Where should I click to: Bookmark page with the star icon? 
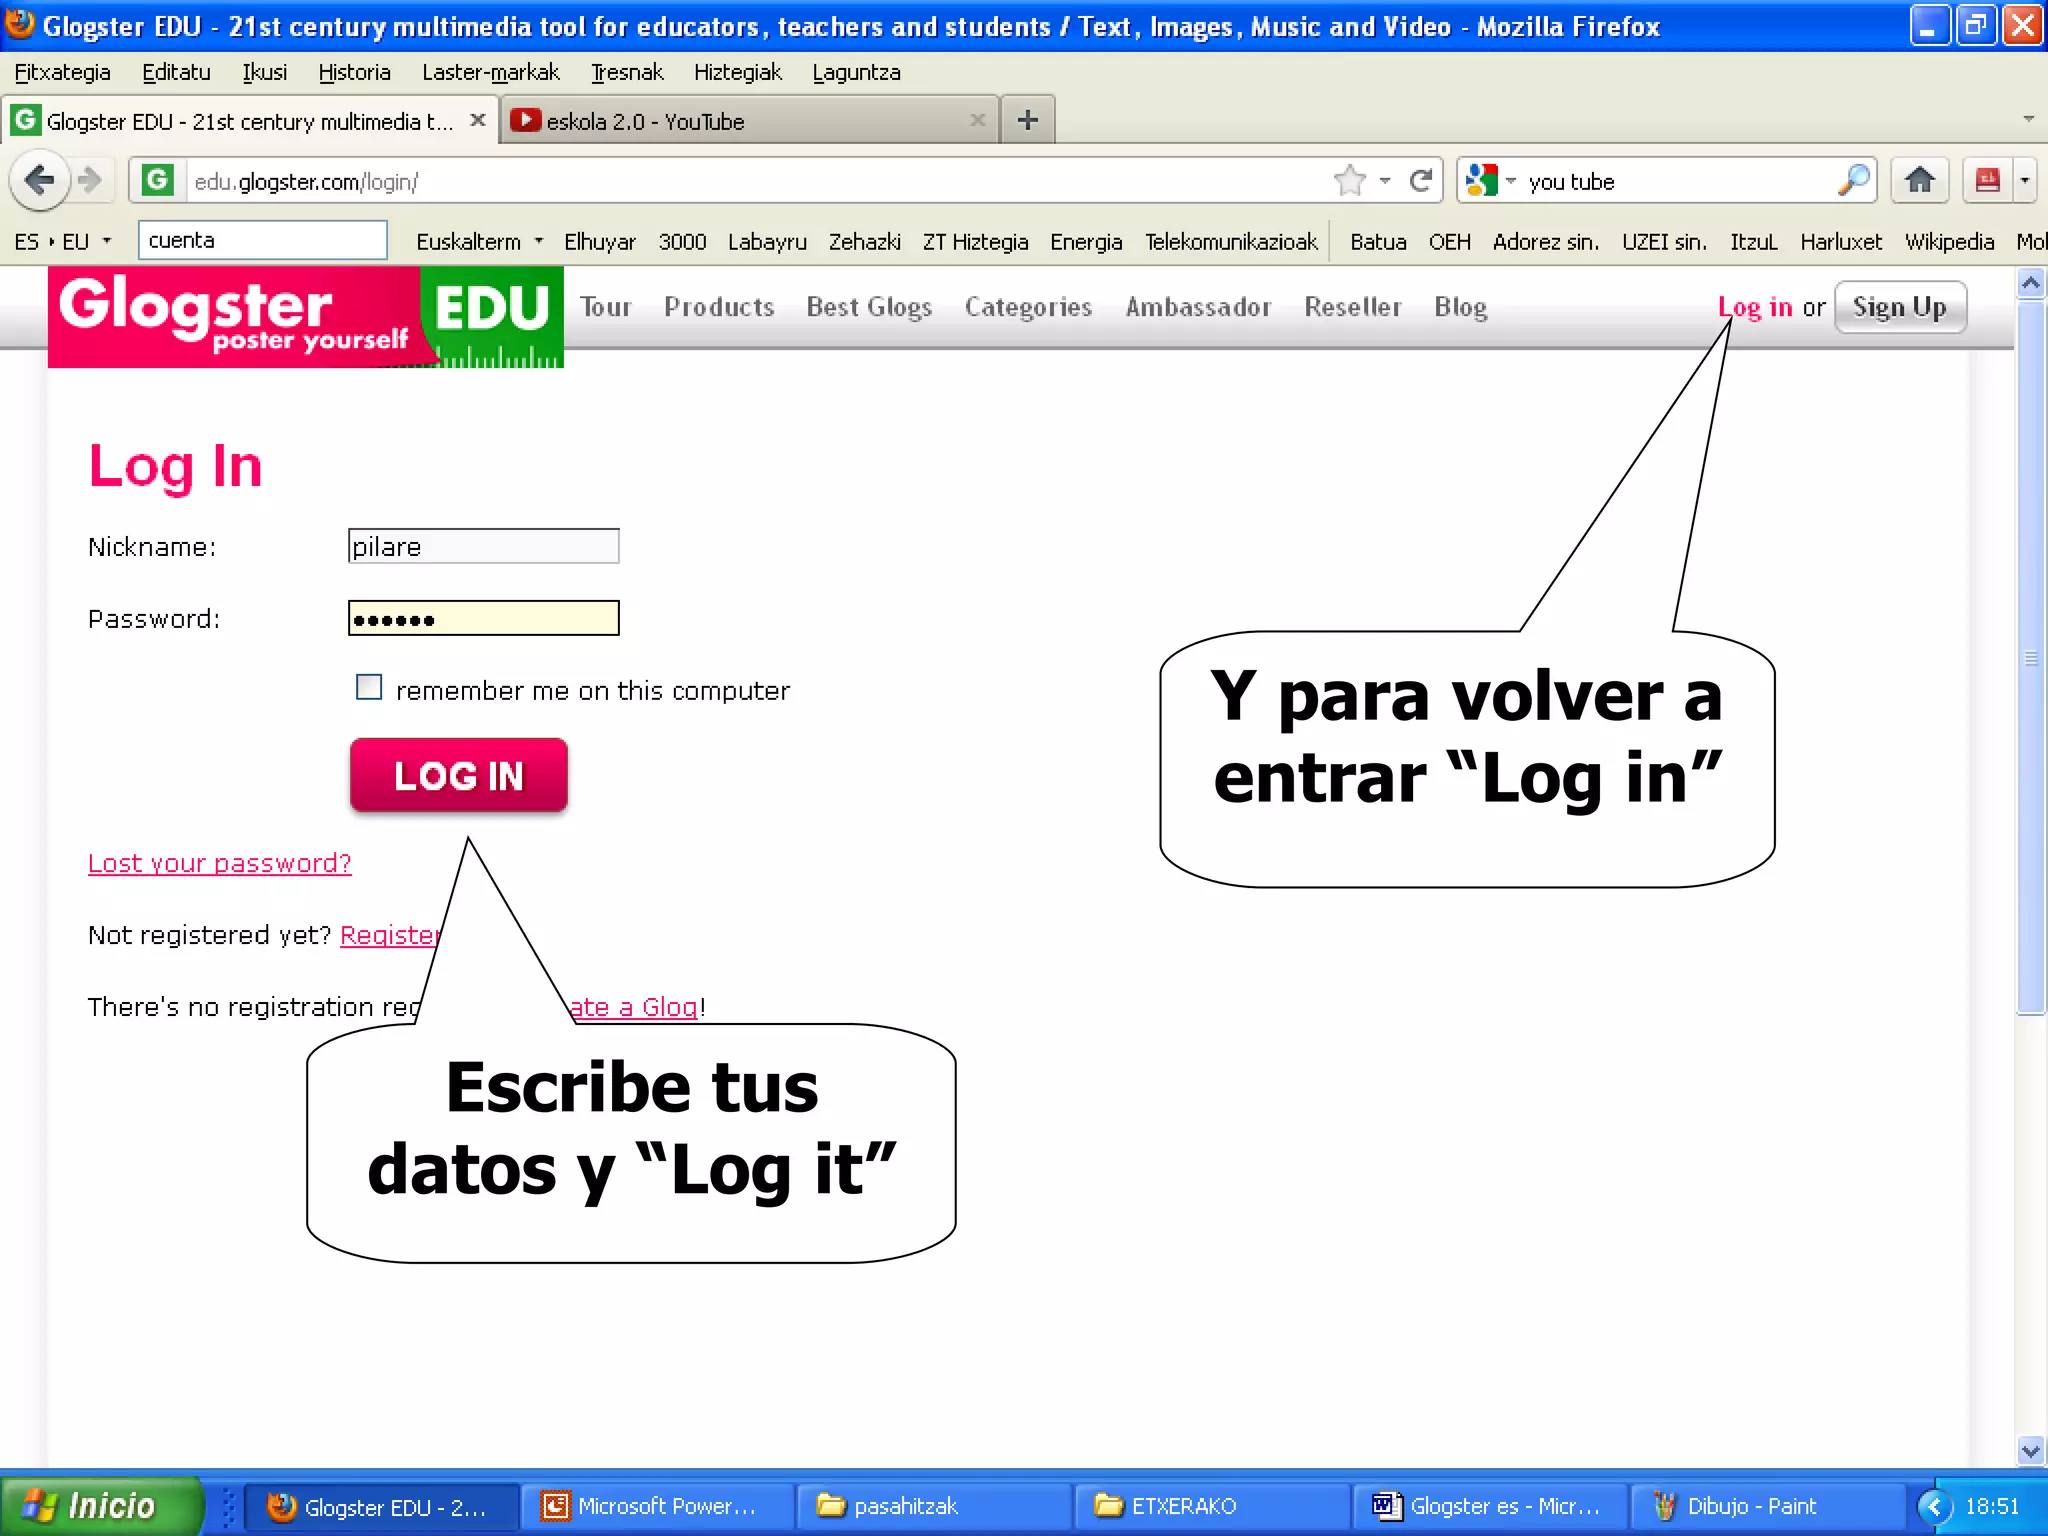coord(1350,181)
